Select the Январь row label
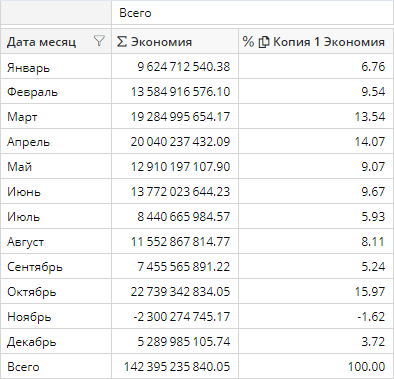 [28, 68]
